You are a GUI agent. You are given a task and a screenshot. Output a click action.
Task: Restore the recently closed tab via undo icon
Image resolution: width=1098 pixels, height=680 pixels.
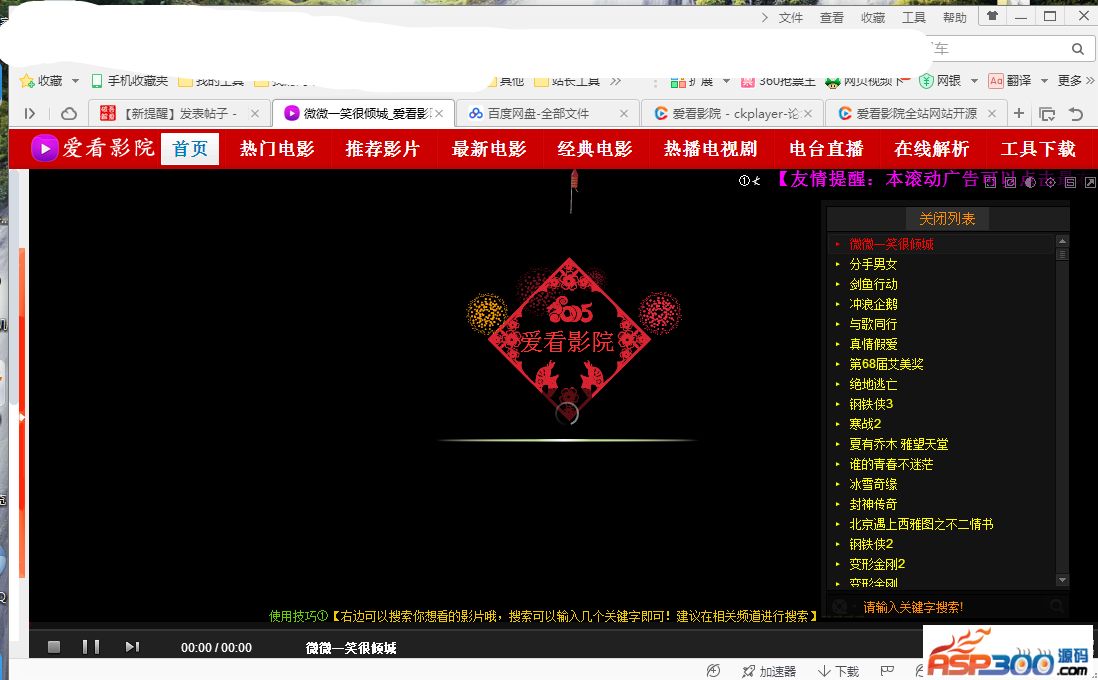tap(1076, 113)
